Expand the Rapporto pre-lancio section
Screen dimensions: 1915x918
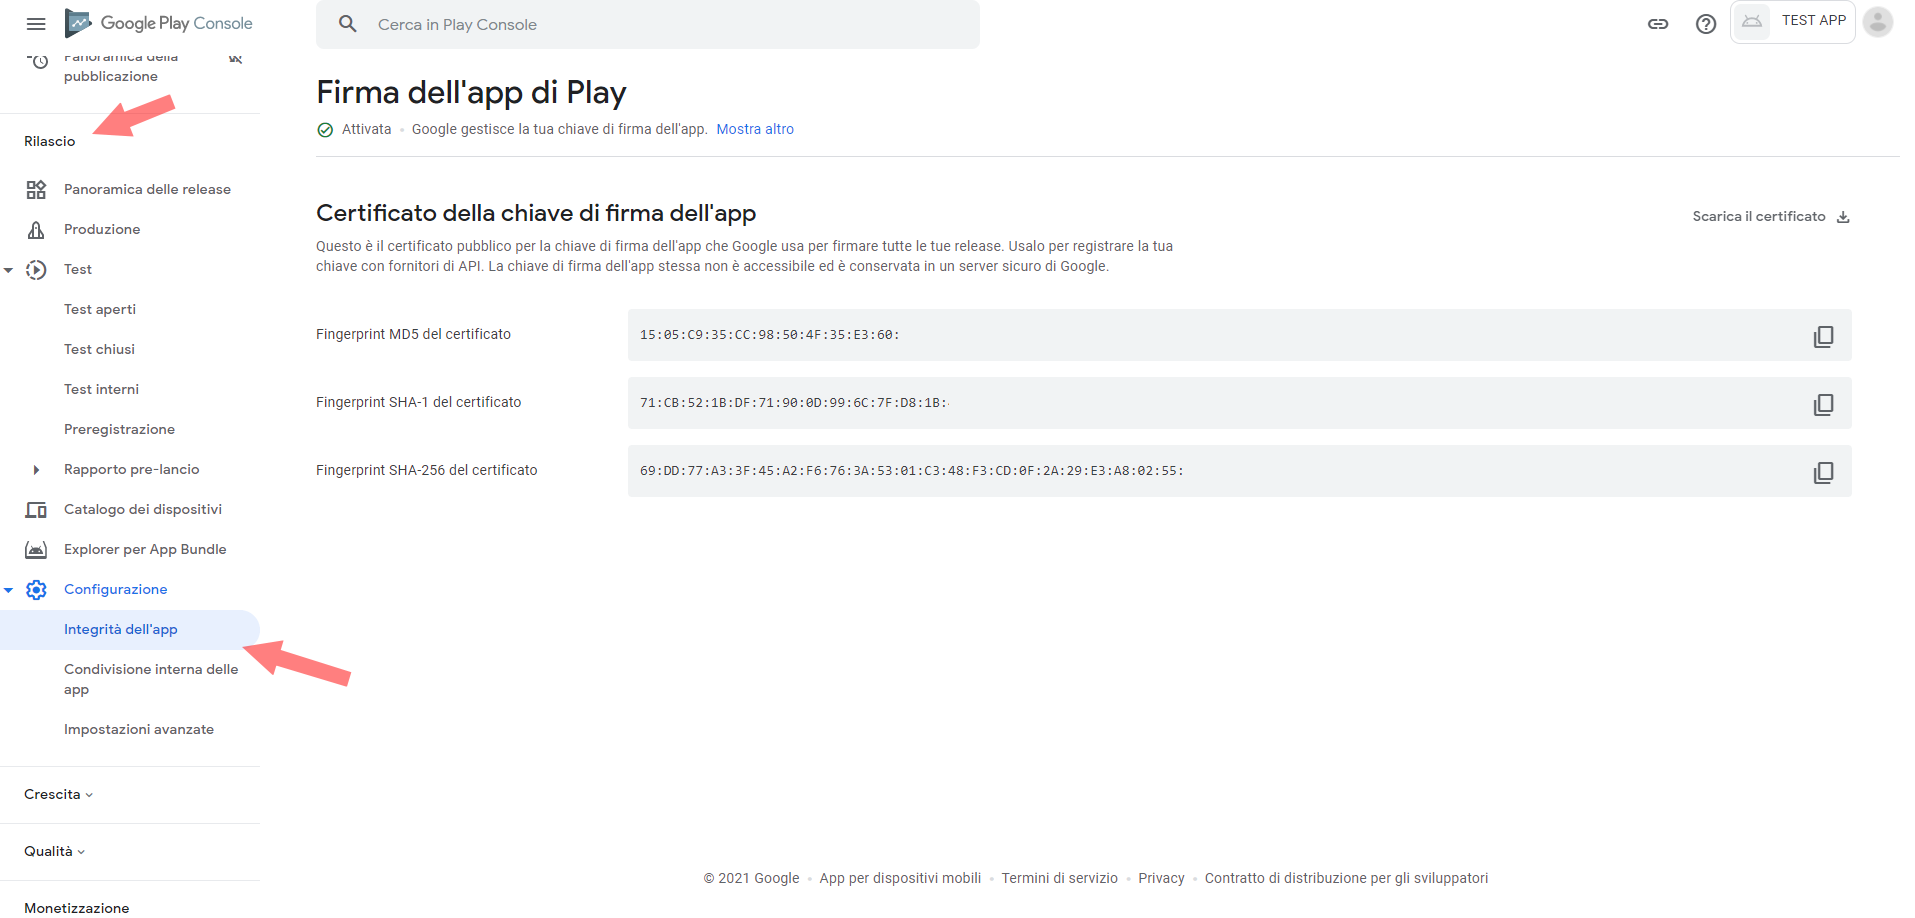[36, 469]
